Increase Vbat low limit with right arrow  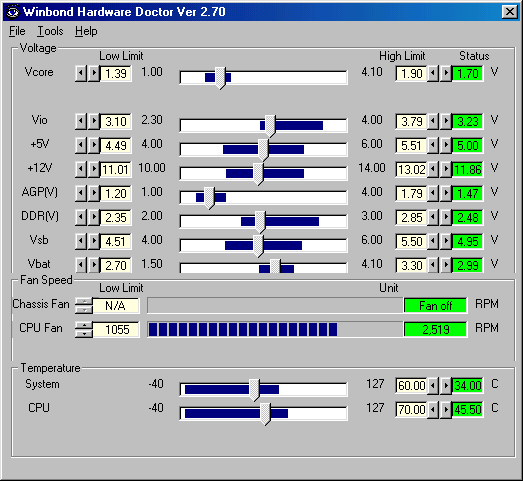[94, 266]
